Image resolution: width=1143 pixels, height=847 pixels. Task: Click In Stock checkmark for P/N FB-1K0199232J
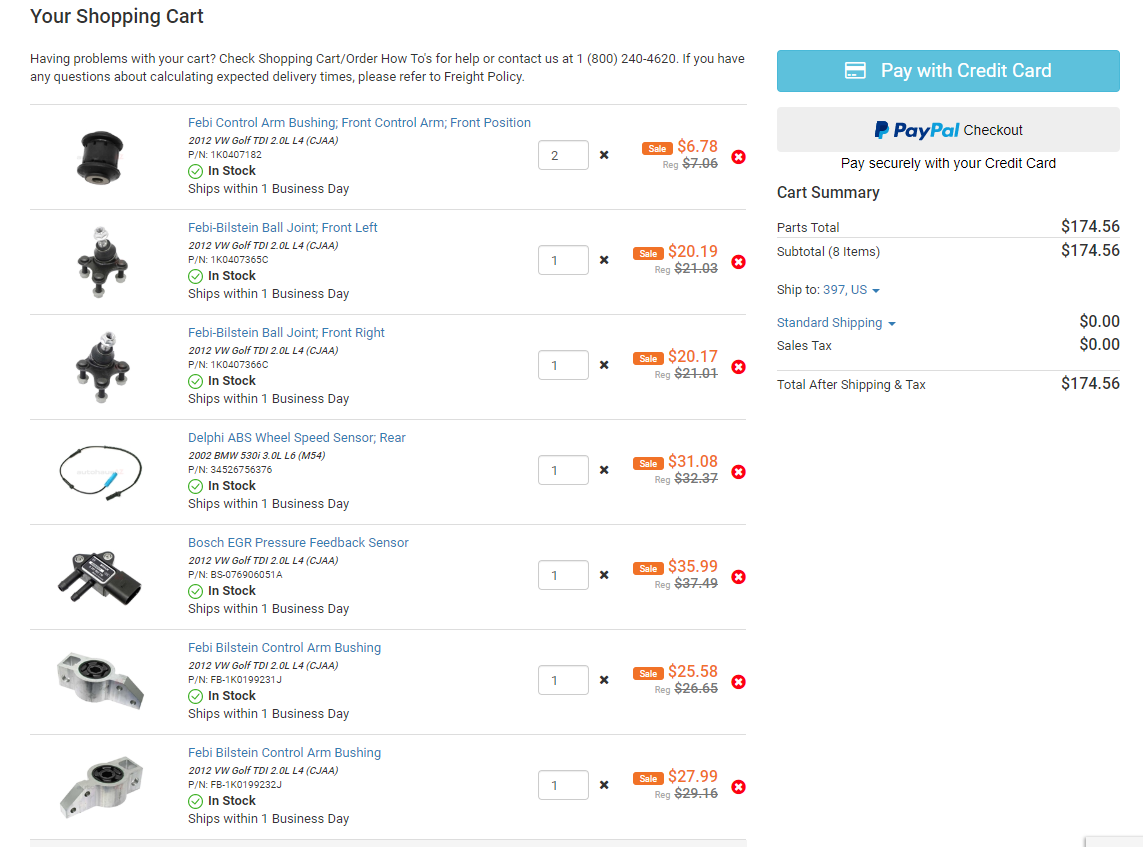[195, 801]
